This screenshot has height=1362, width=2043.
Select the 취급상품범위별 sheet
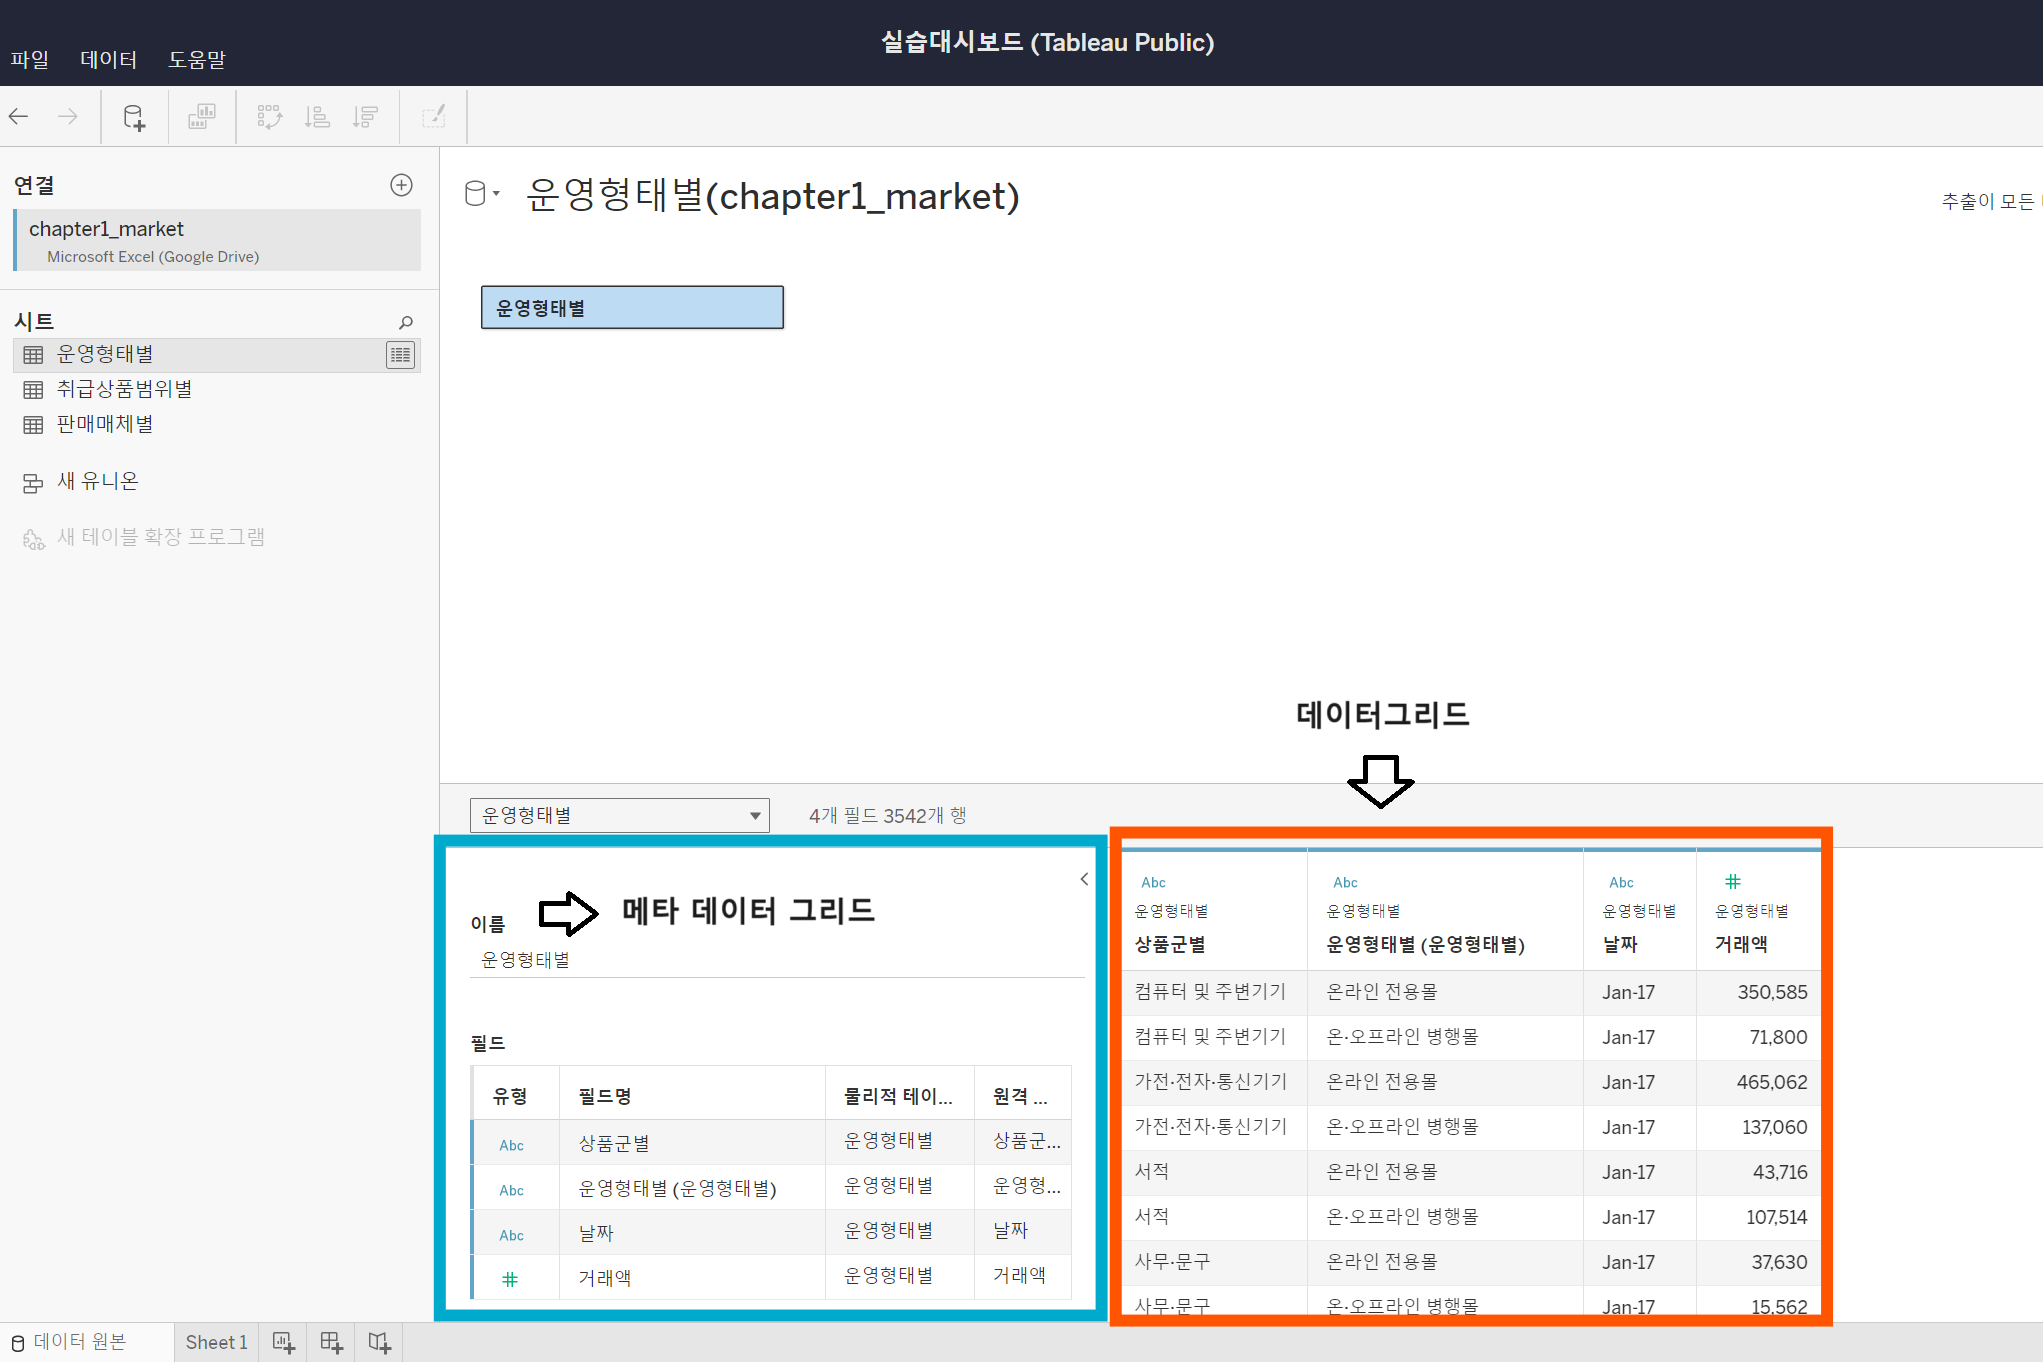[x=124, y=389]
